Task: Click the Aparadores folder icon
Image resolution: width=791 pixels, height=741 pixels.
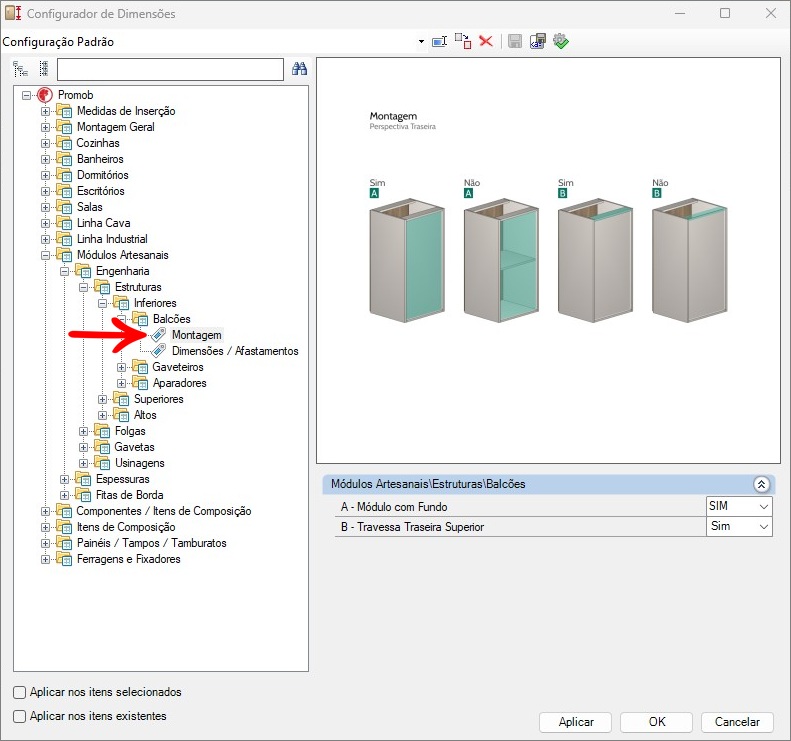Action: (x=140, y=383)
